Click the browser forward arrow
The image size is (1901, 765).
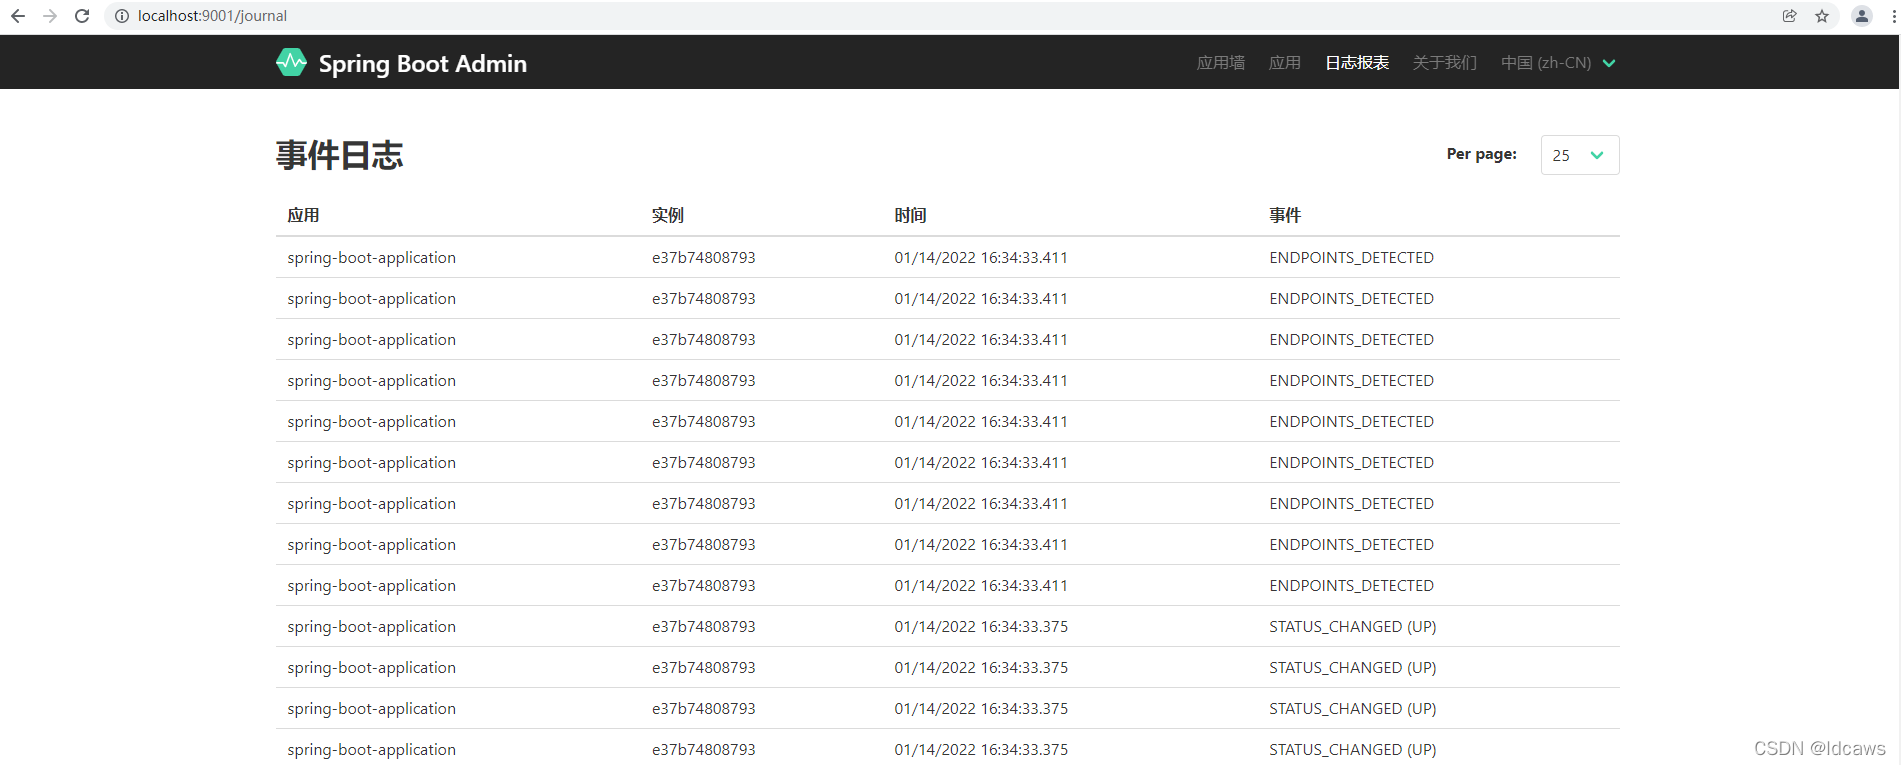pyautogui.click(x=50, y=16)
